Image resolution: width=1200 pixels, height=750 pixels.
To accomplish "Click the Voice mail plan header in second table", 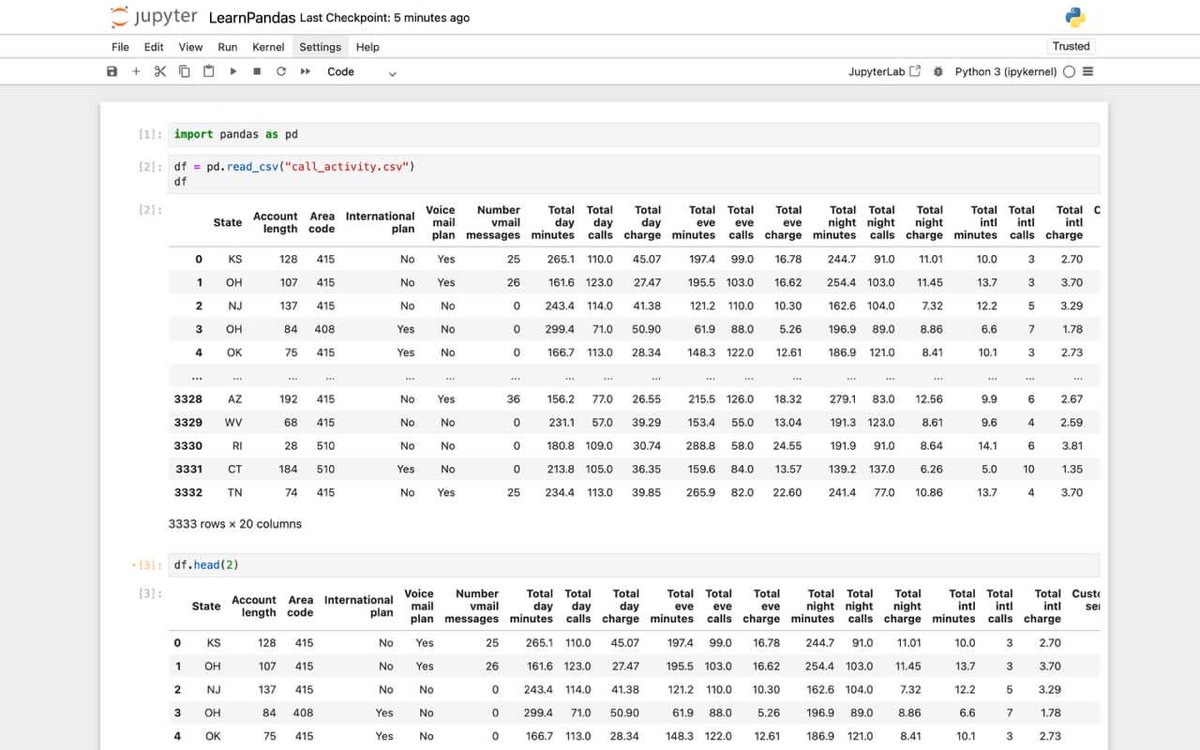I will click(x=419, y=606).
